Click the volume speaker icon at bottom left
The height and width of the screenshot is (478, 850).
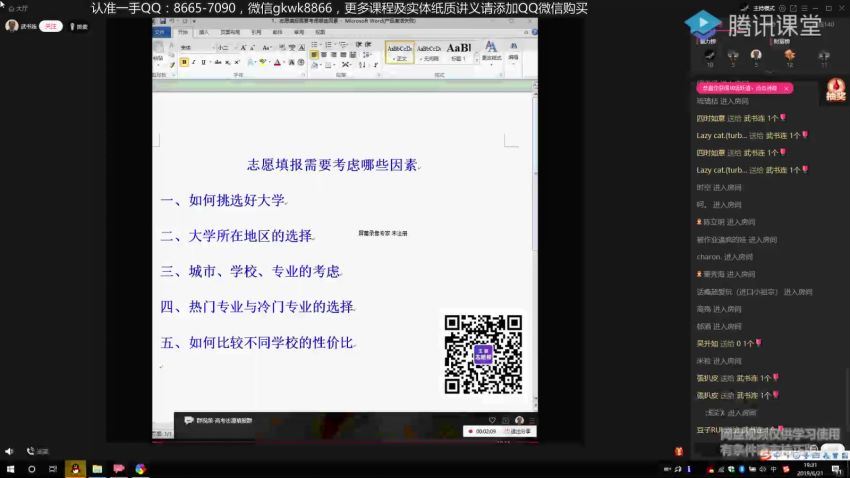(9, 451)
